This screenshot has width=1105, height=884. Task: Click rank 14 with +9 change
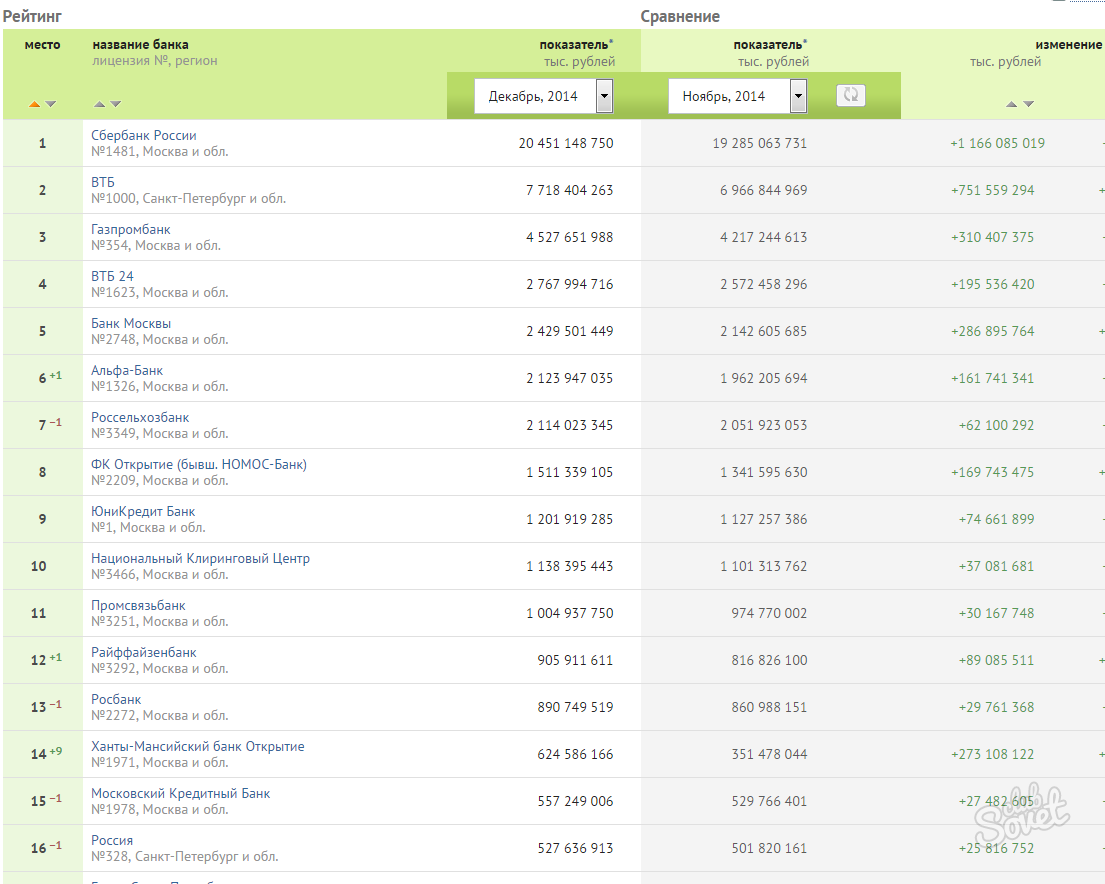46,754
